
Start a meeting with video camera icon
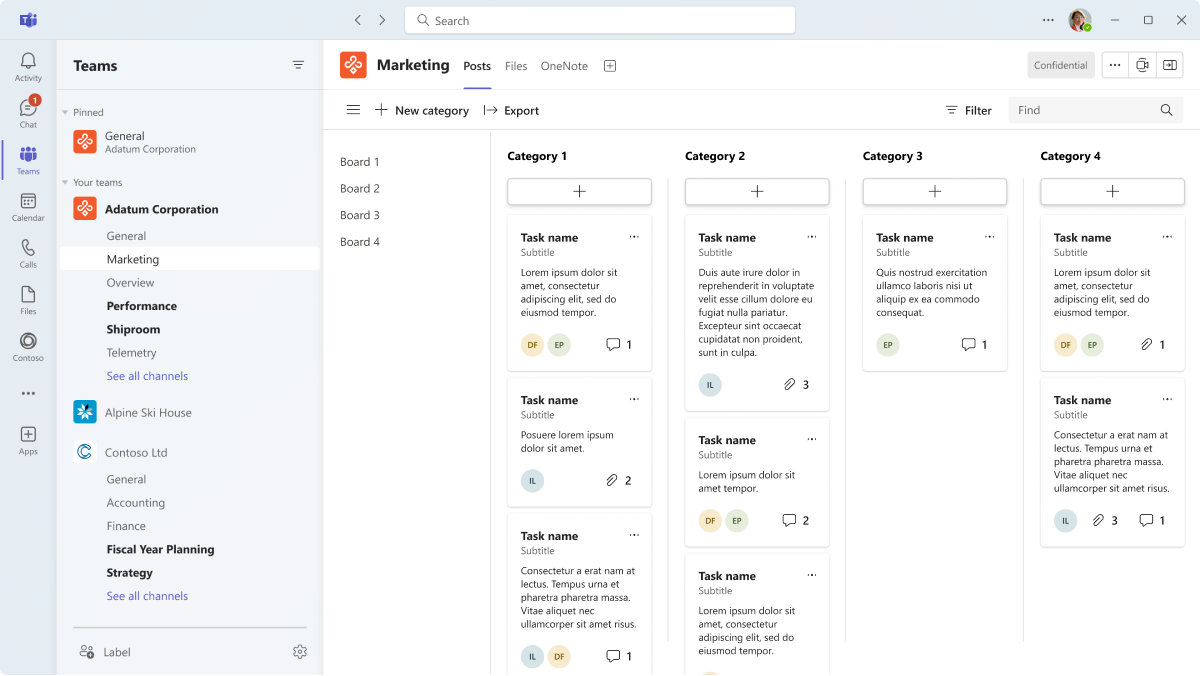pyautogui.click(x=1142, y=65)
